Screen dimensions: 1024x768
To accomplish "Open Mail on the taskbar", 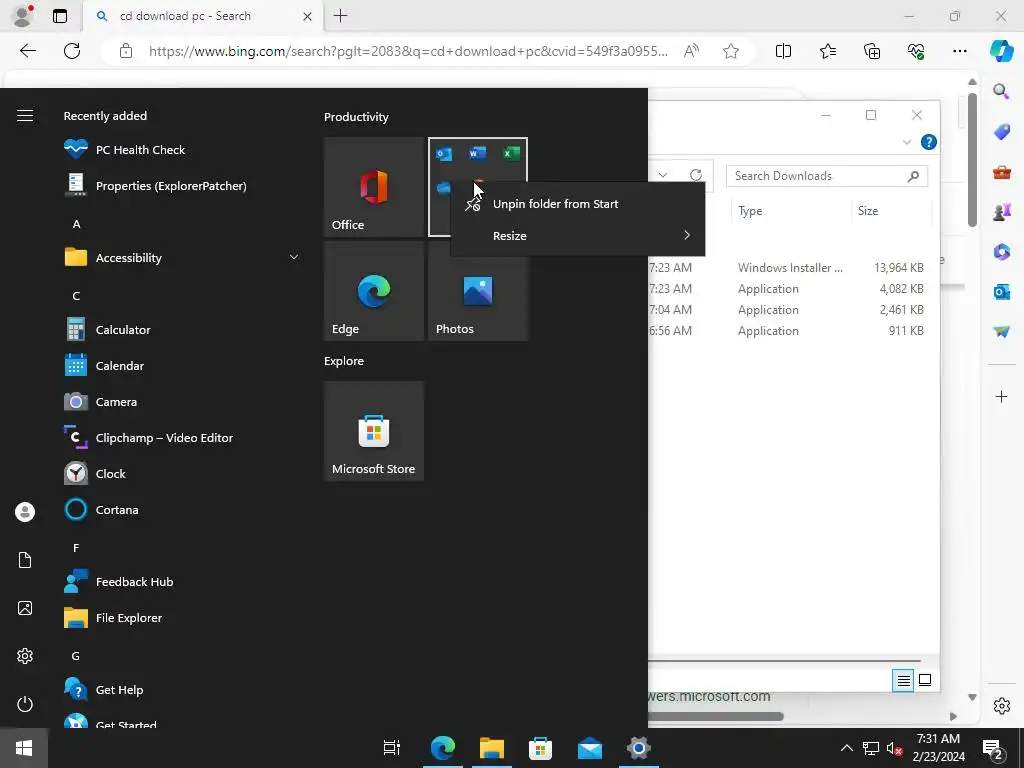I will tap(590, 748).
